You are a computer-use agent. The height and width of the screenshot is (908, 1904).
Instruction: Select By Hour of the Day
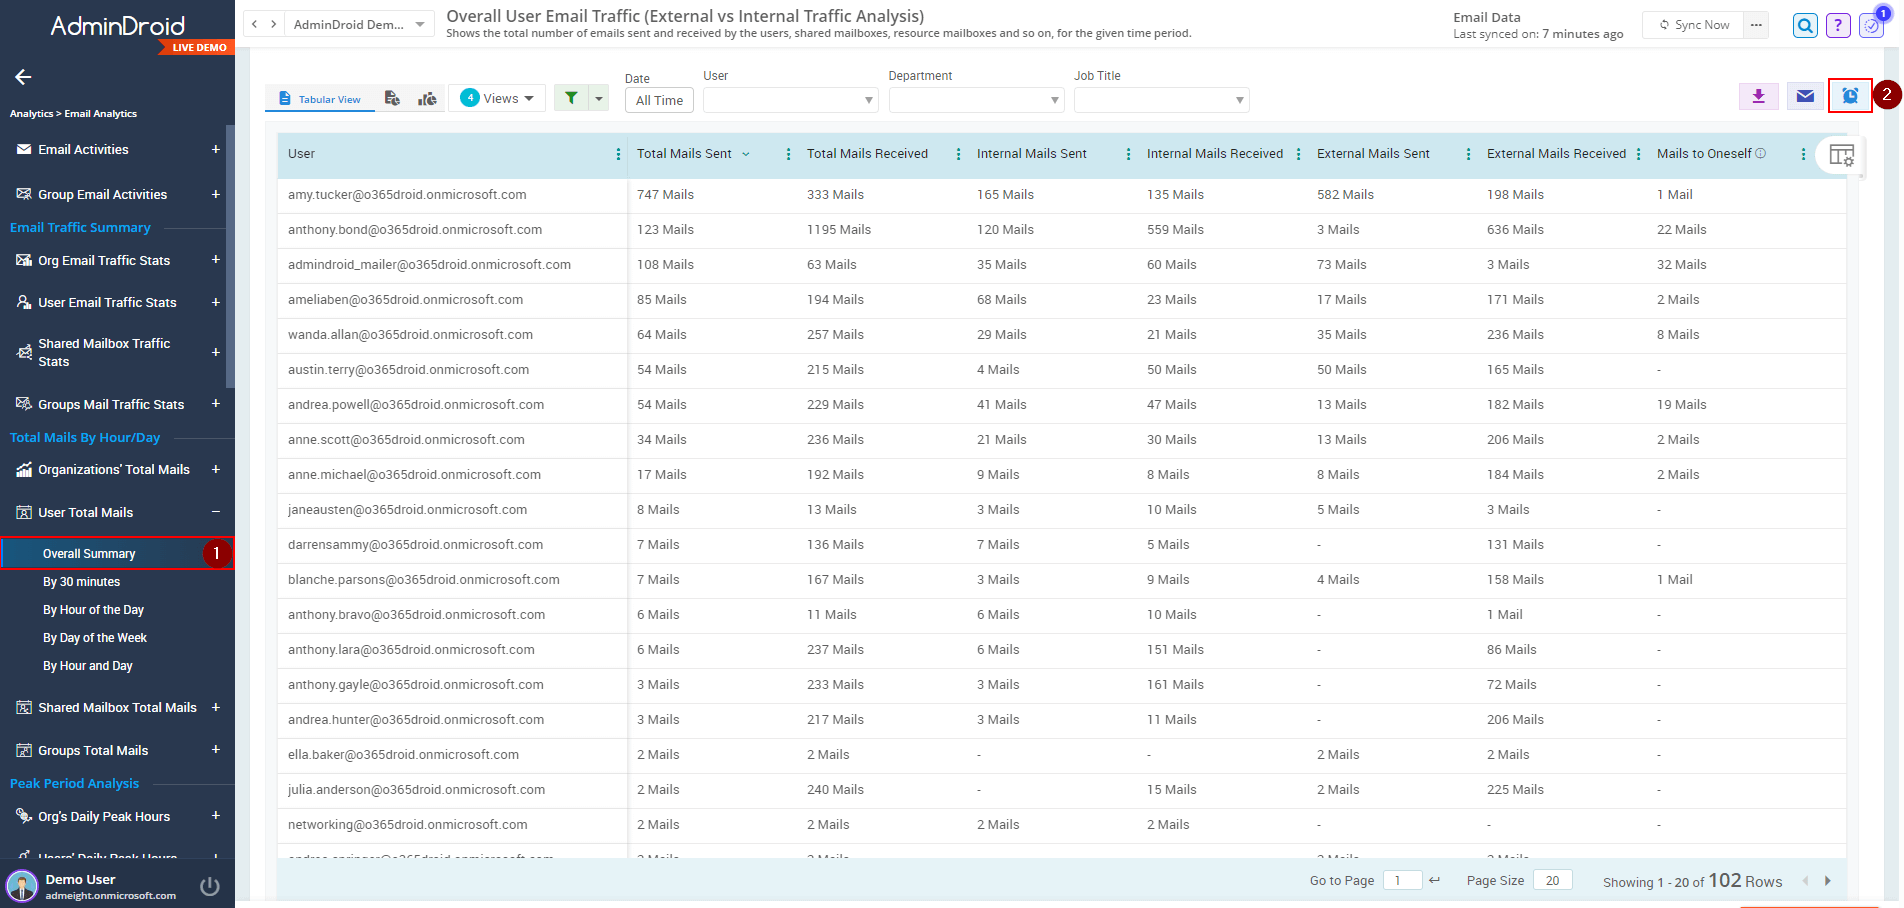coord(93,610)
